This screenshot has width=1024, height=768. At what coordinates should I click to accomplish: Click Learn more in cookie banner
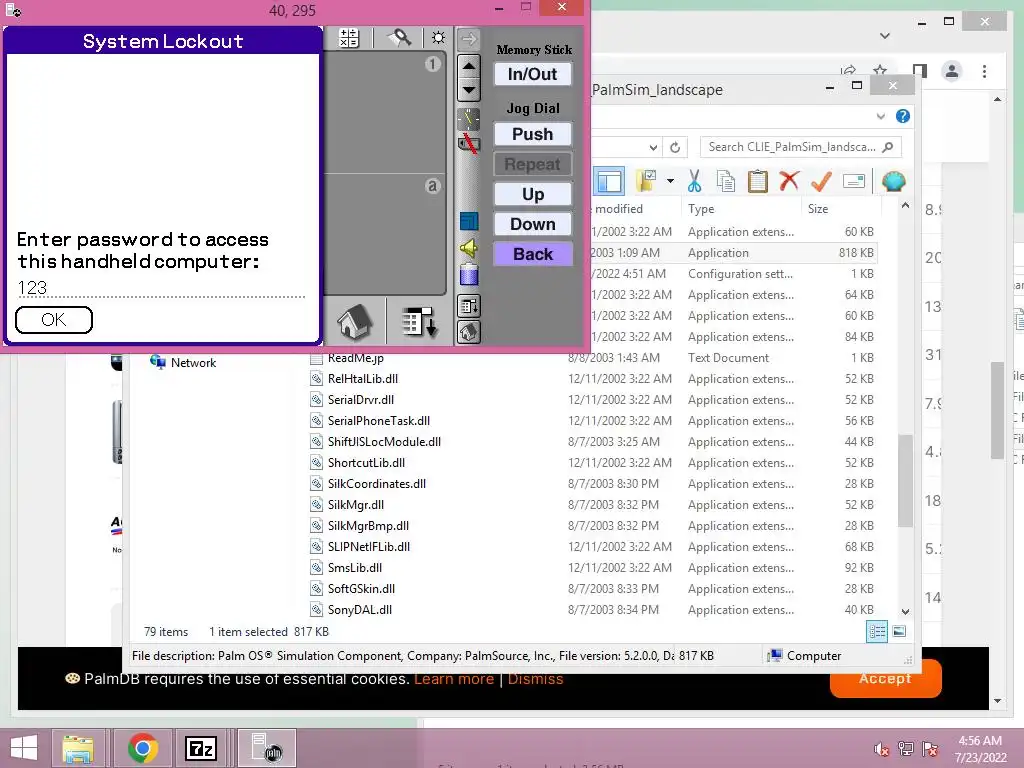point(454,679)
